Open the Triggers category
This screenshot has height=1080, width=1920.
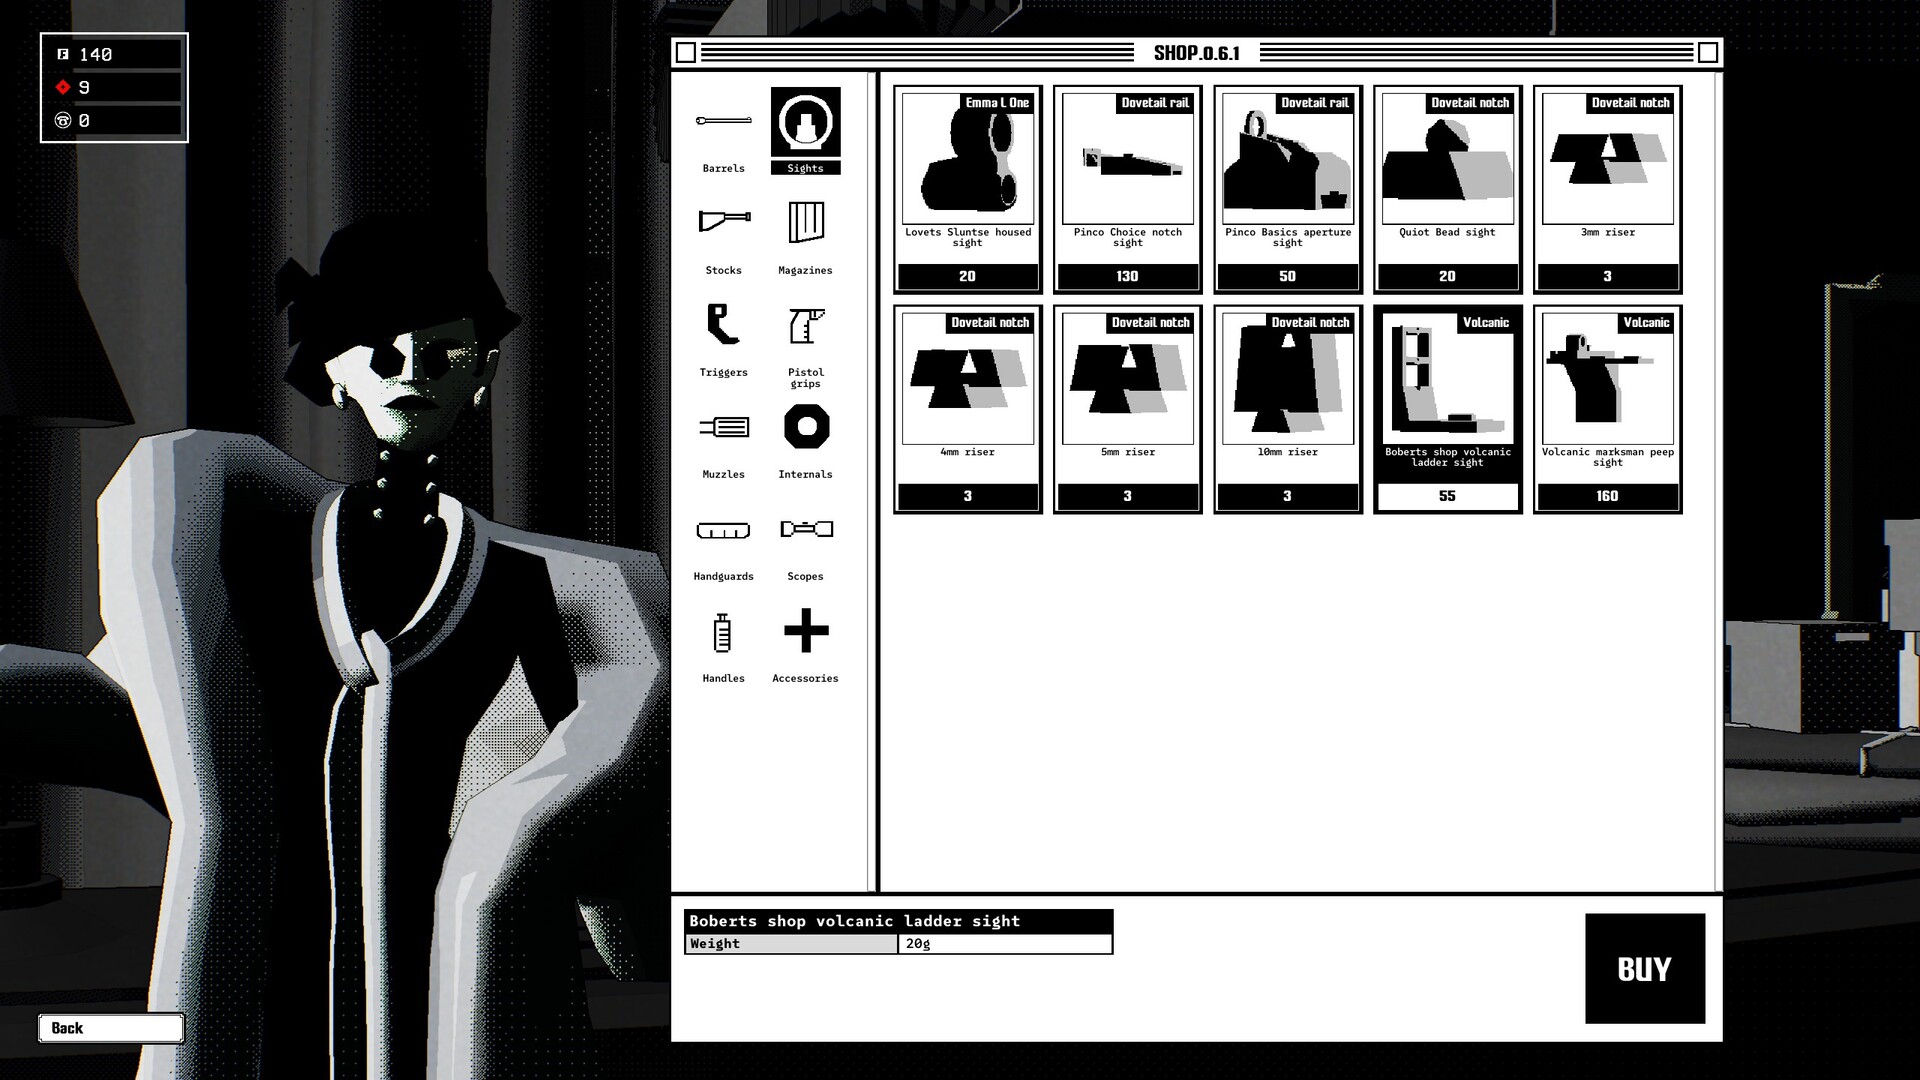pyautogui.click(x=723, y=335)
